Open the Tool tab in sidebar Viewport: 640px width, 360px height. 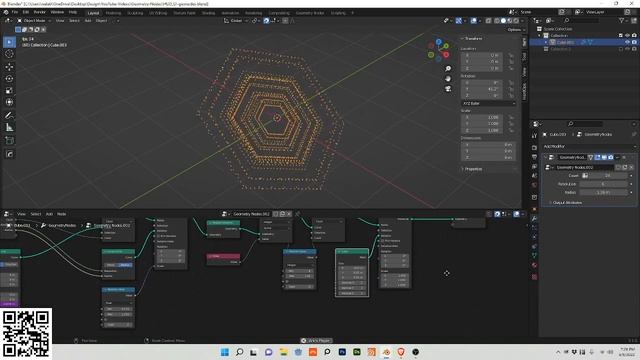524,57
